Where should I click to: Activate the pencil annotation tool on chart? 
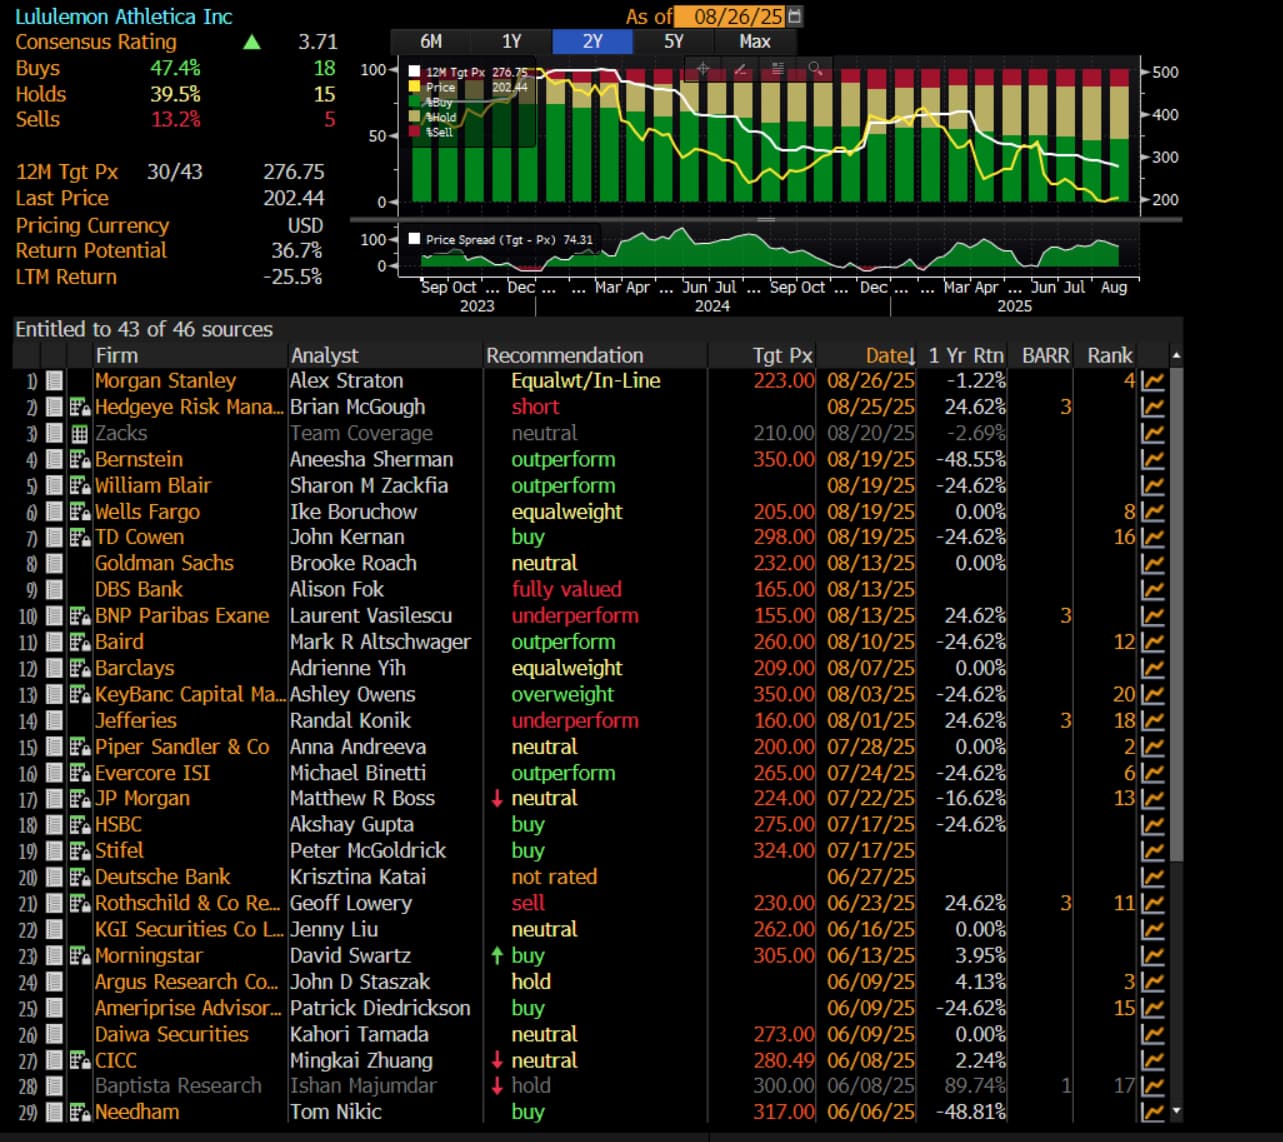(741, 69)
